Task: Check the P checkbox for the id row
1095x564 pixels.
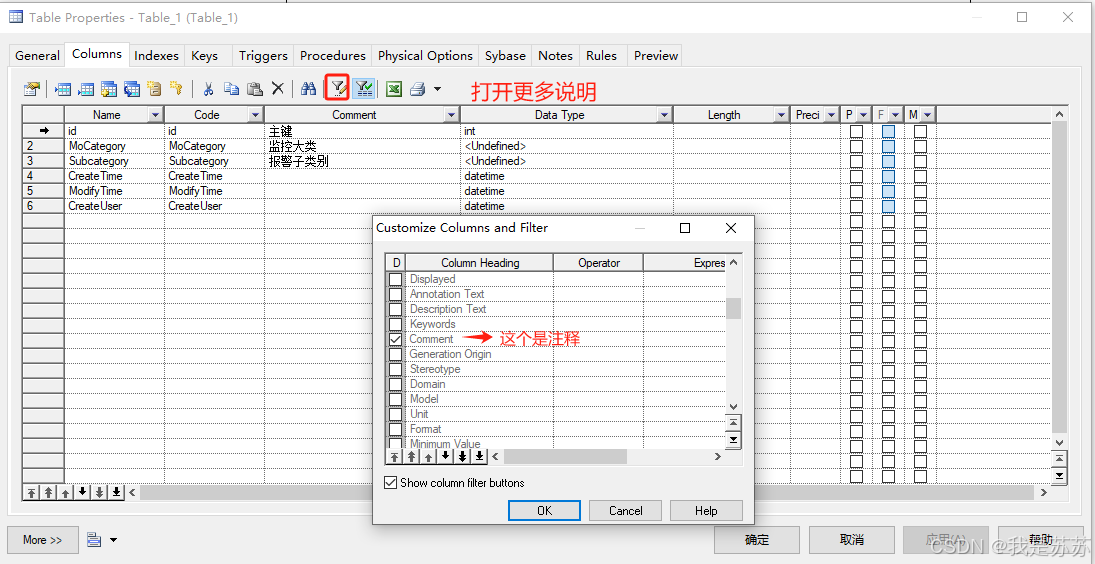Action: click(x=856, y=131)
